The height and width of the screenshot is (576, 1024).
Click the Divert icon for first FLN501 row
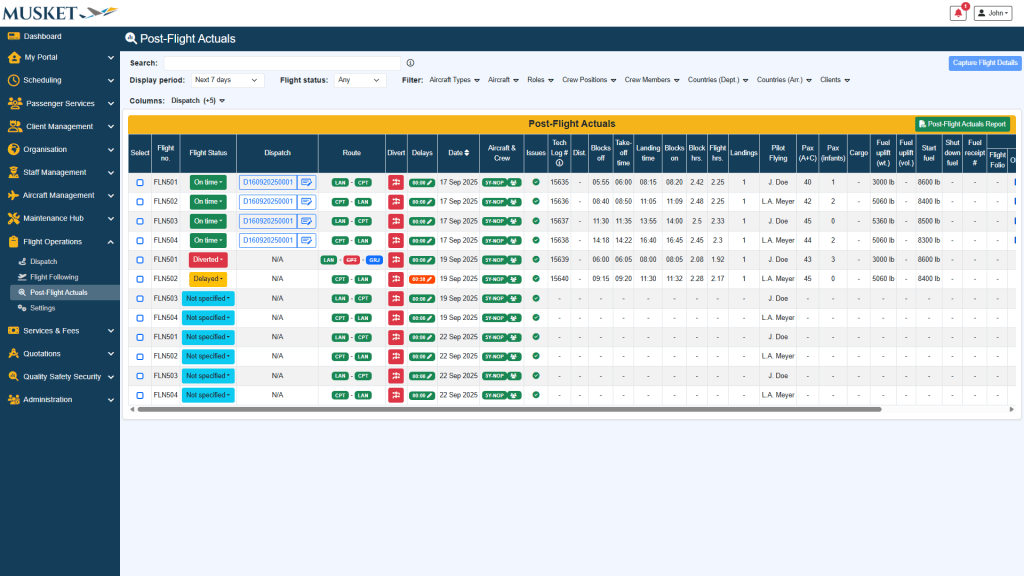point(395,183)
